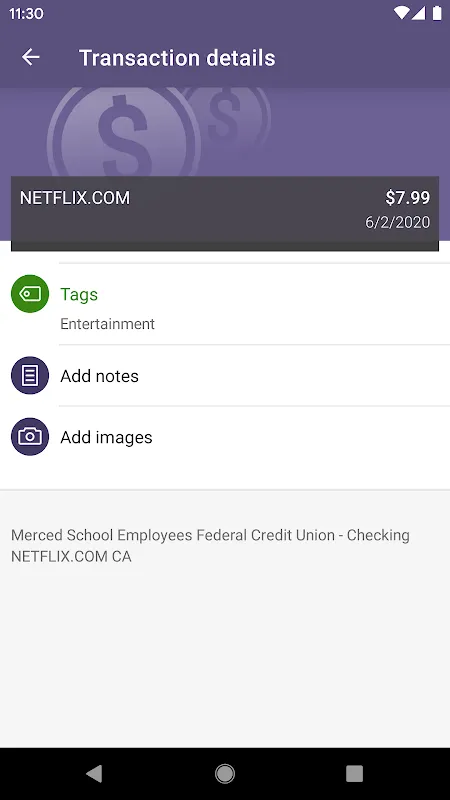Tap the 6/2/2020 transaction date

click(397, 223)
